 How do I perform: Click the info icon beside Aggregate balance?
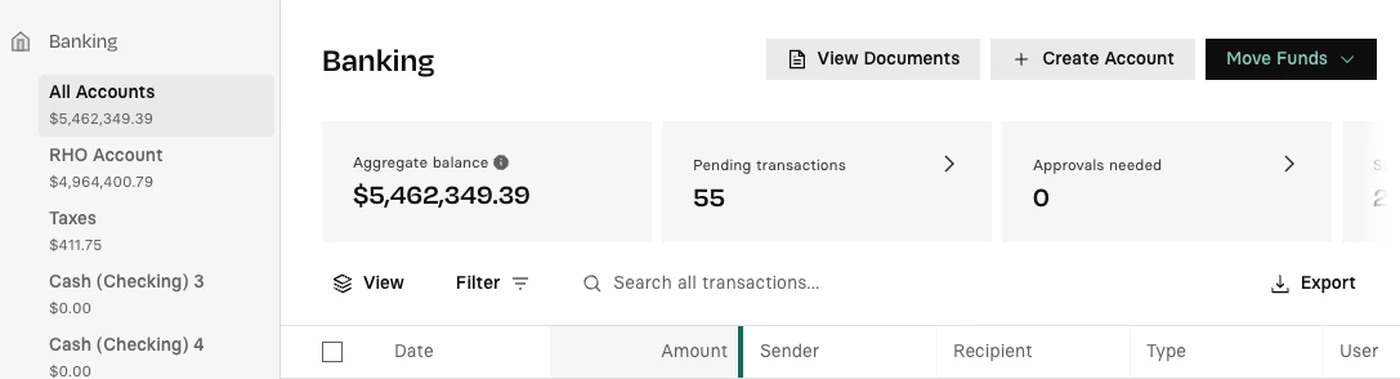point(501,162)
